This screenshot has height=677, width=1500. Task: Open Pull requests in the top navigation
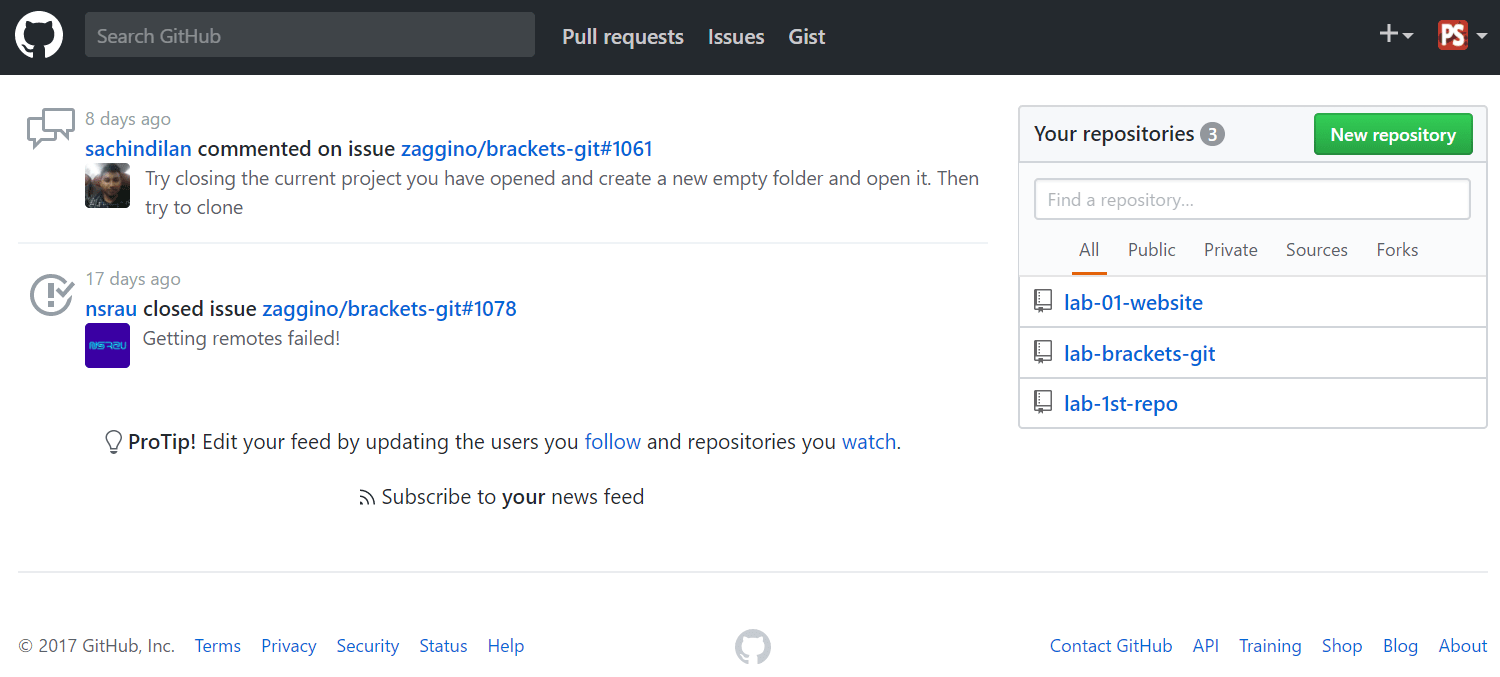point(623,37)
